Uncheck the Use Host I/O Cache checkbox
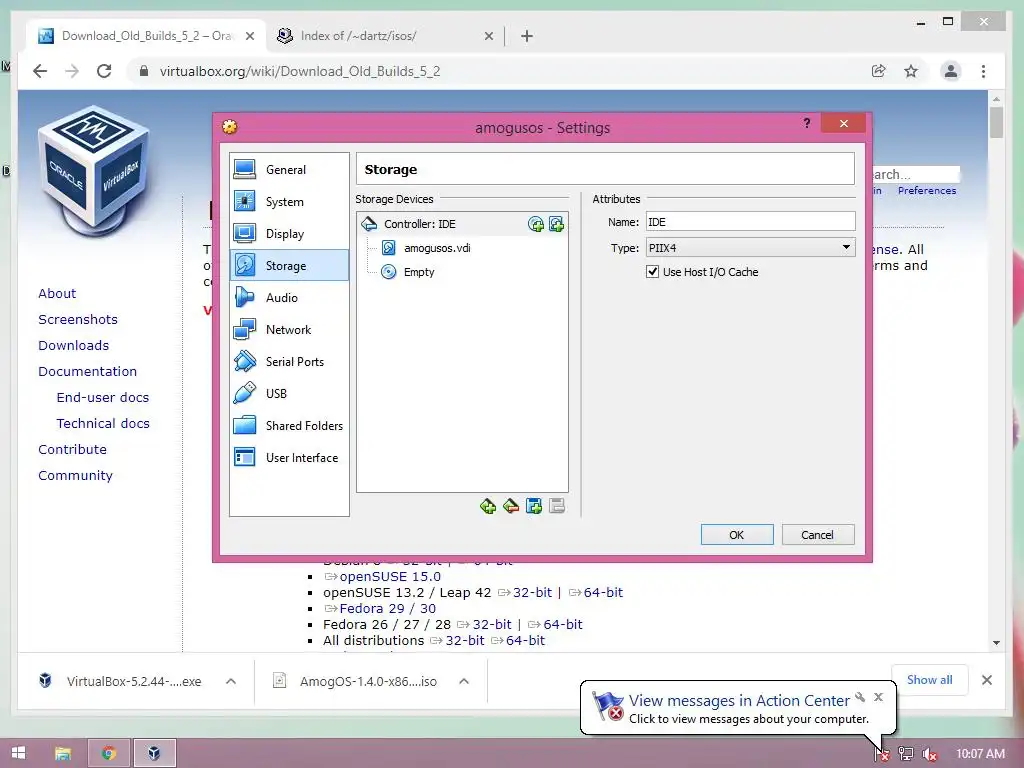The image size is (1024, 768). pos(652,272)
